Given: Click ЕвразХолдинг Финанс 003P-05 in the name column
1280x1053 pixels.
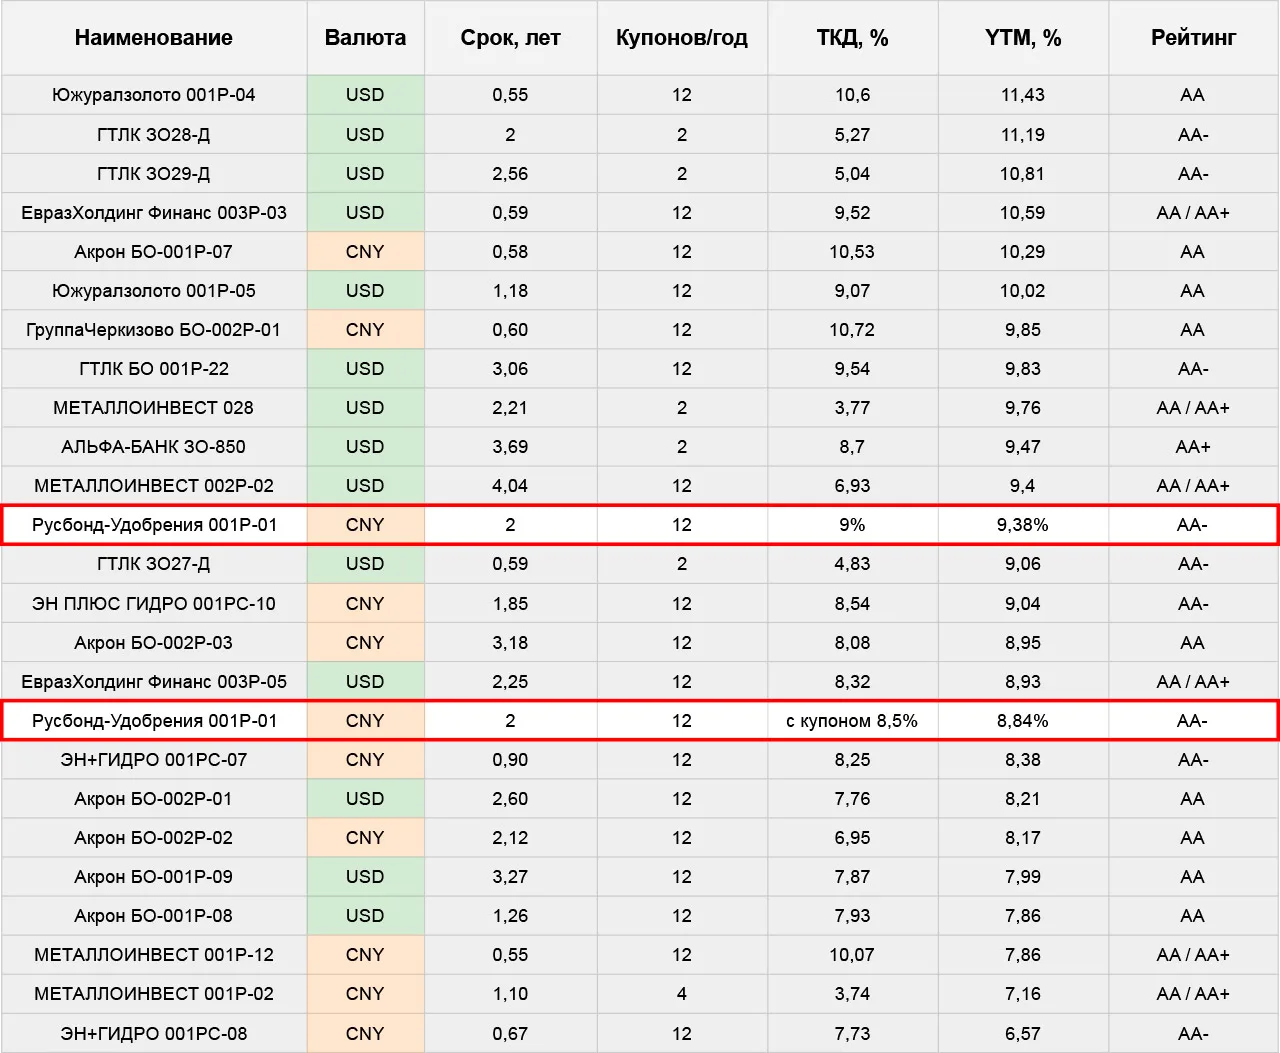Looking at the screenshot, I should click(x=154, y=681).
